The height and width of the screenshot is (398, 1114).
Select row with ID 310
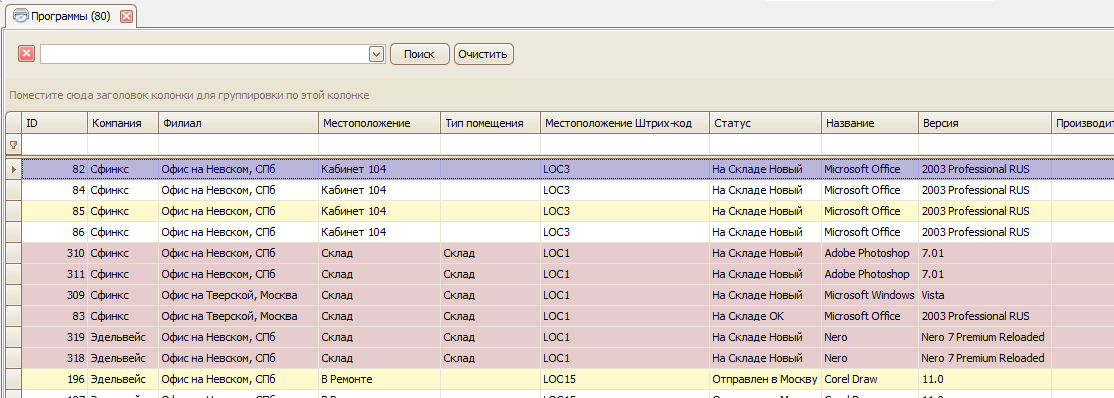568,253
